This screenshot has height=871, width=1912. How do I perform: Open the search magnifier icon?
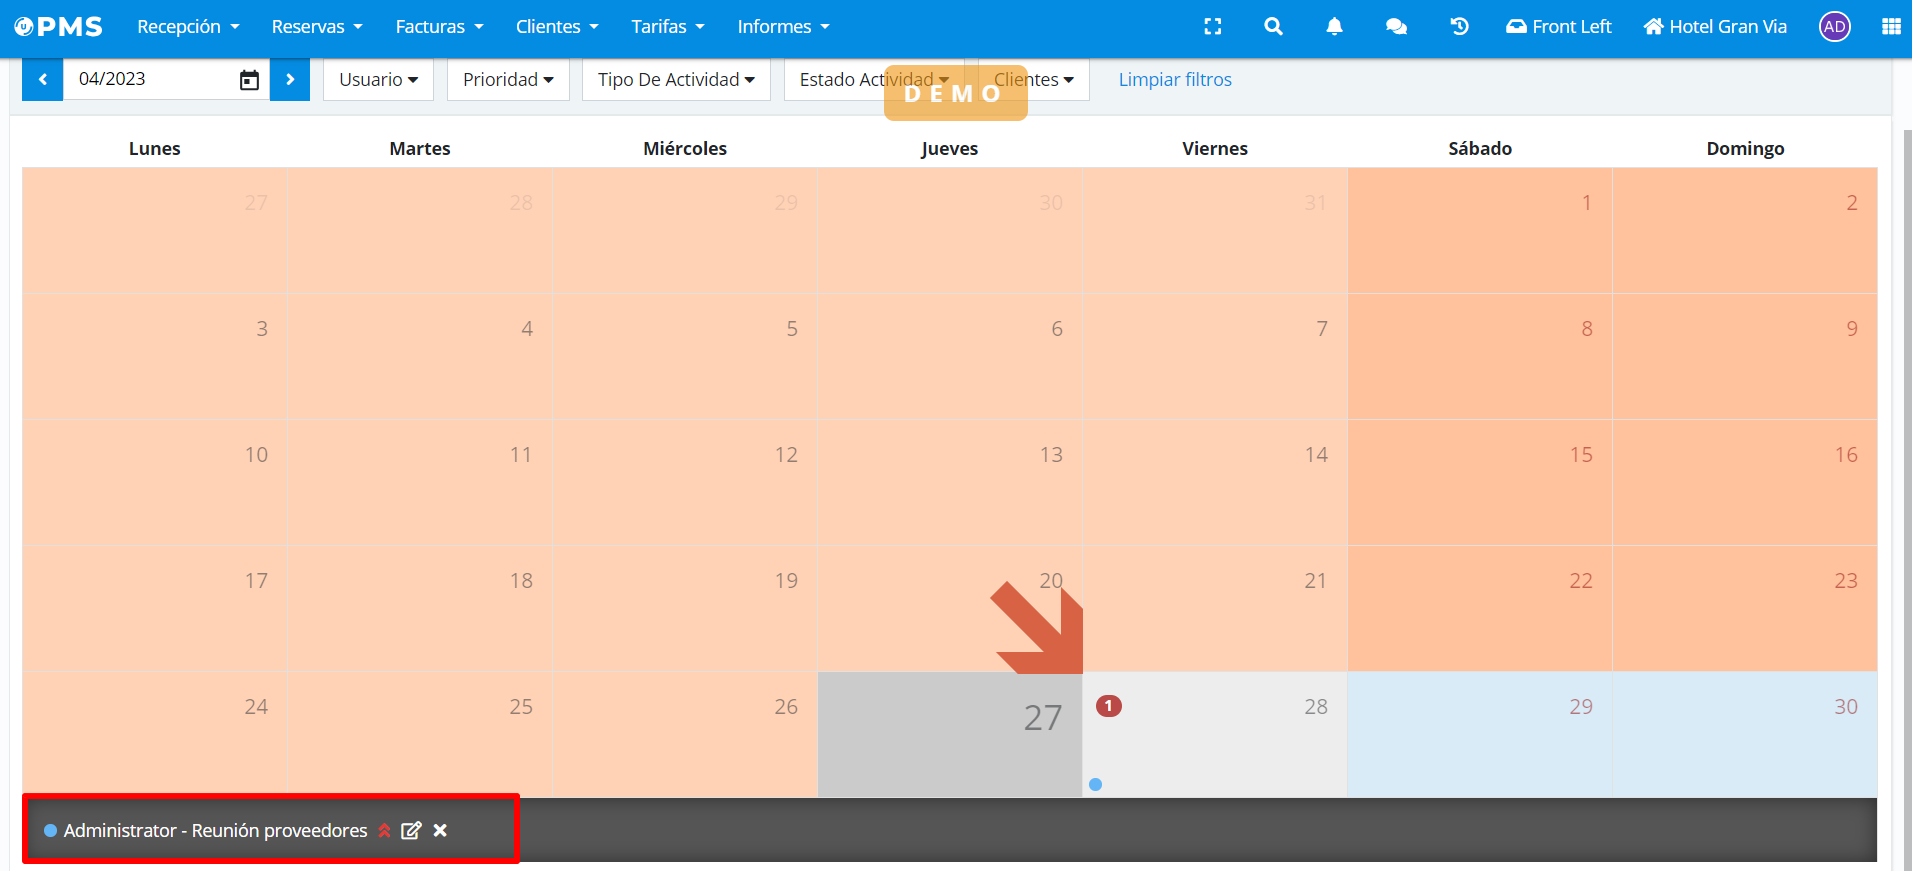click(x=1273, y=27)
